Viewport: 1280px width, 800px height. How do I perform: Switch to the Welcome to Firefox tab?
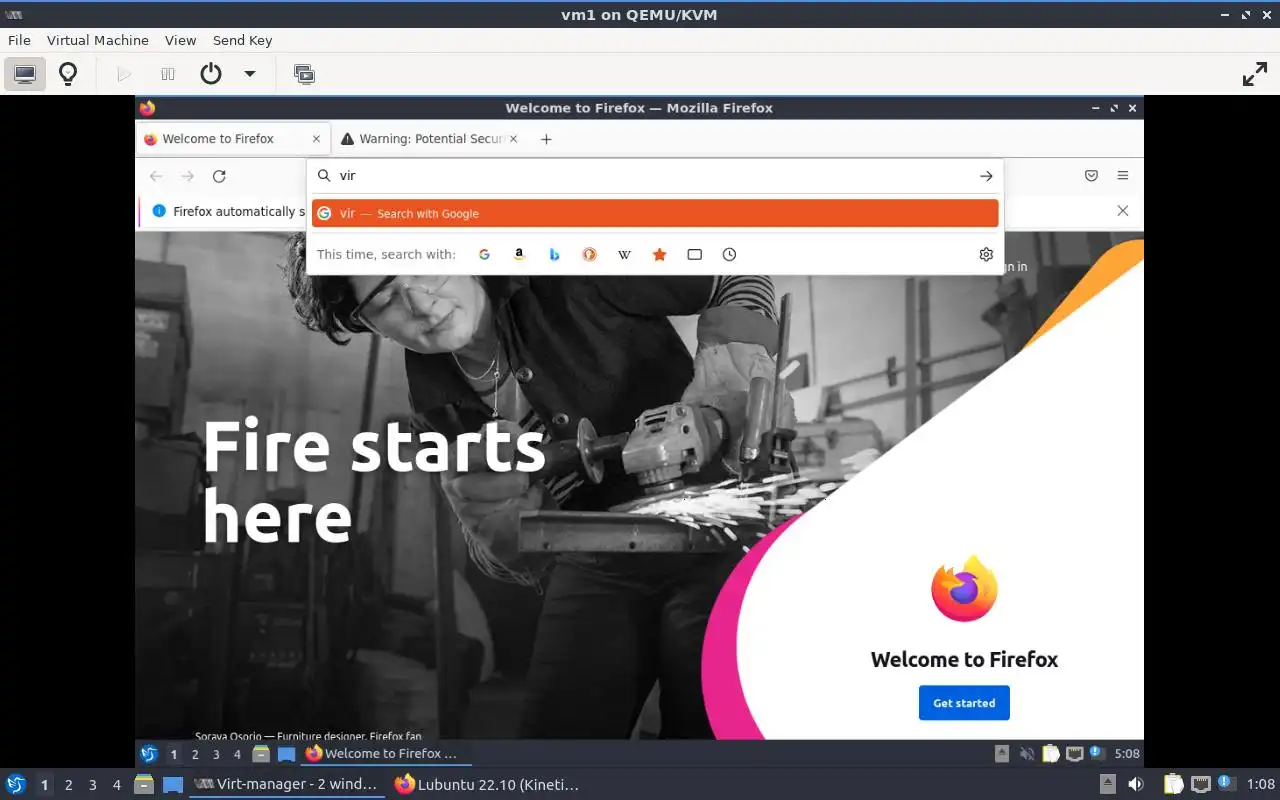pos(218,139)
